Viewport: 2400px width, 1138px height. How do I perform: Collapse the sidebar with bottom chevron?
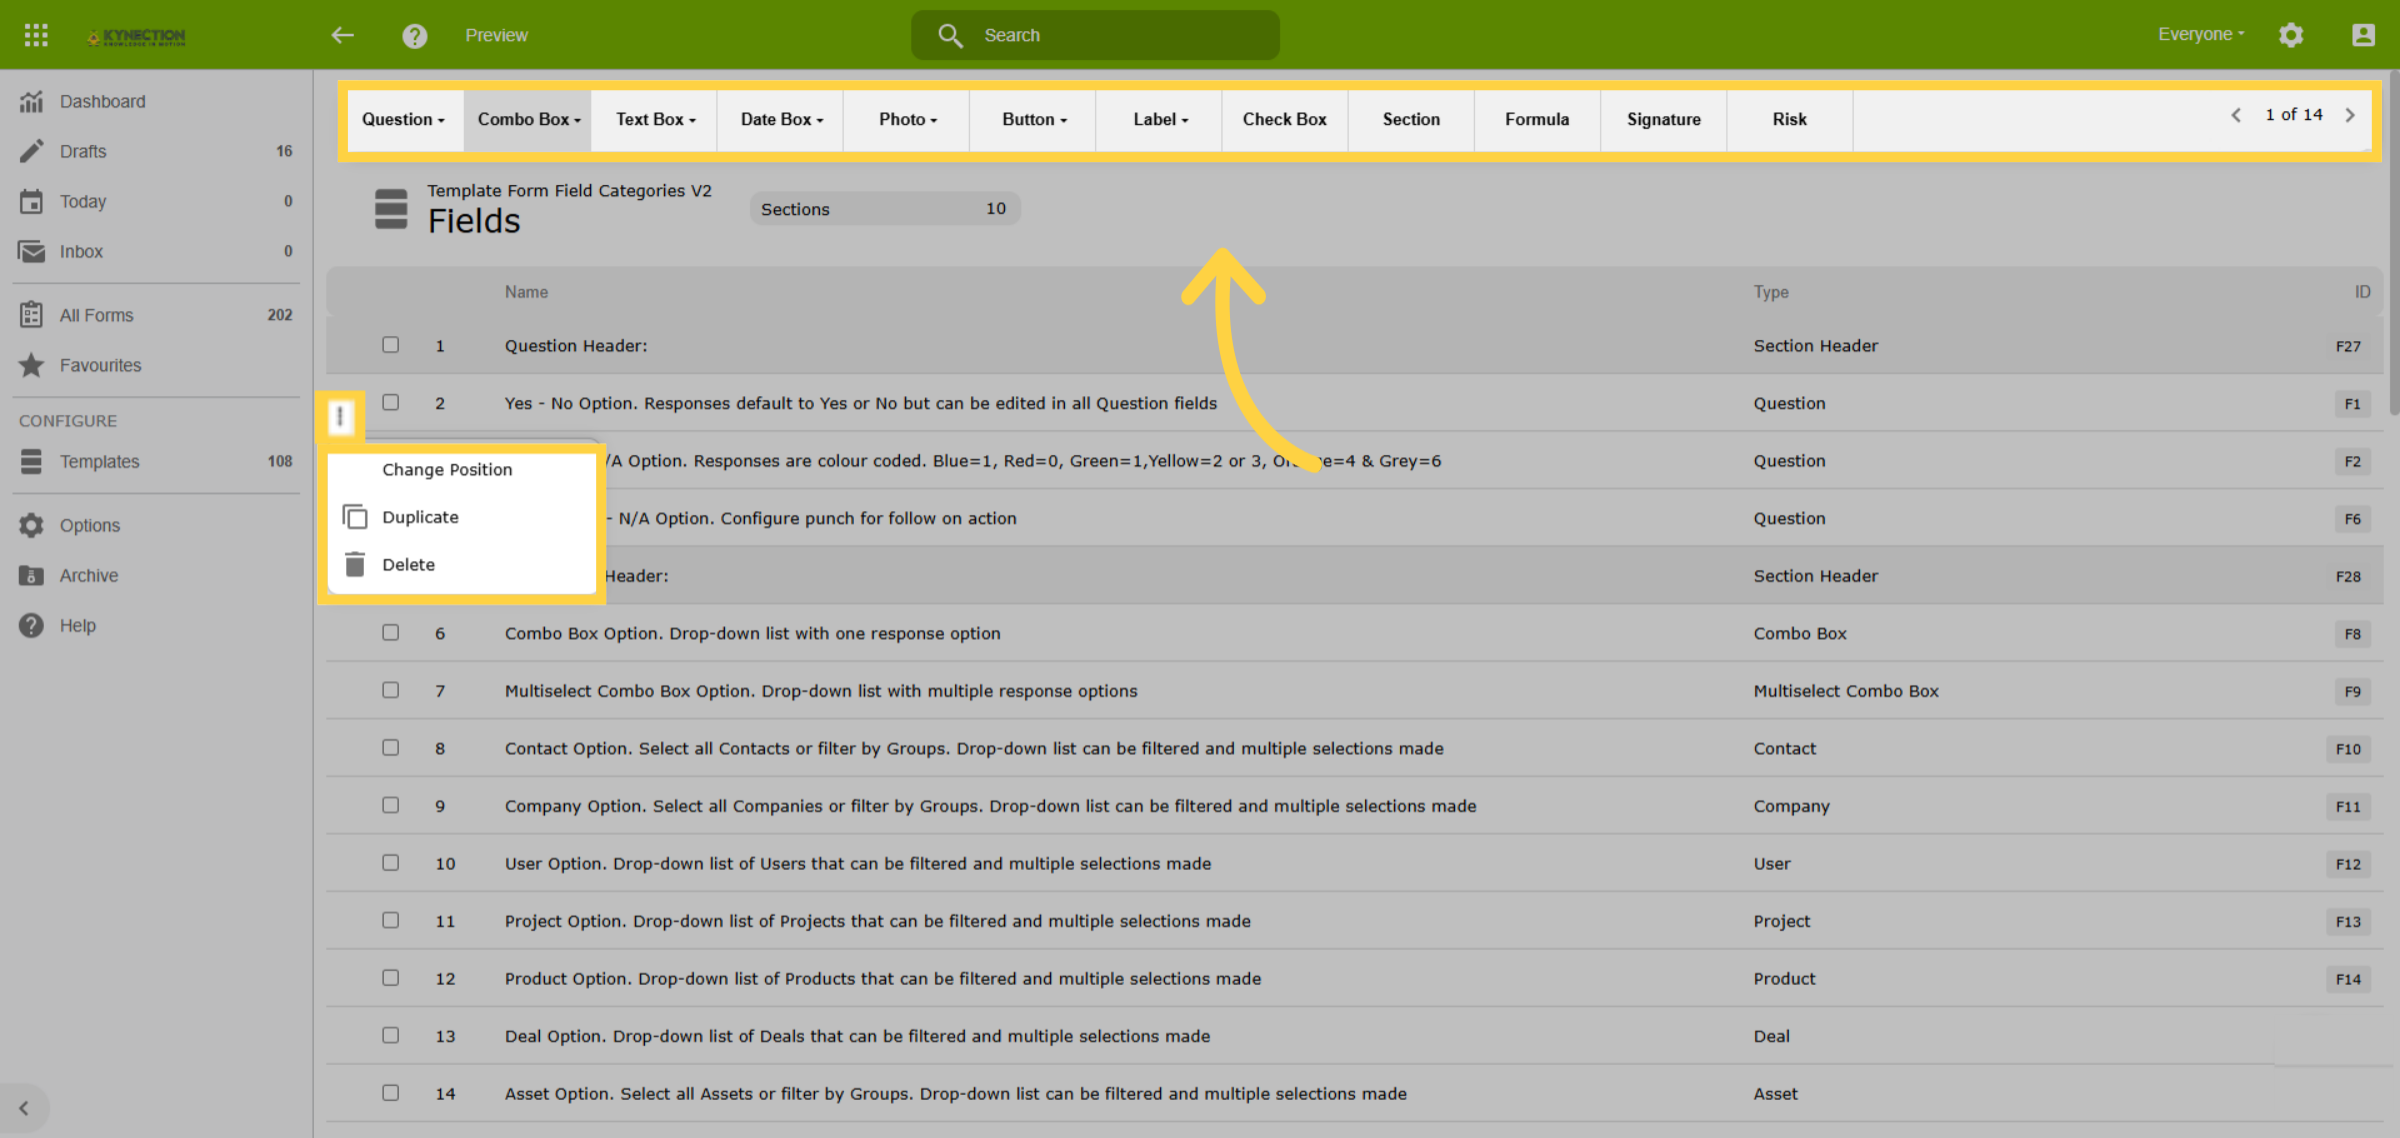(x=24, y=1108)
